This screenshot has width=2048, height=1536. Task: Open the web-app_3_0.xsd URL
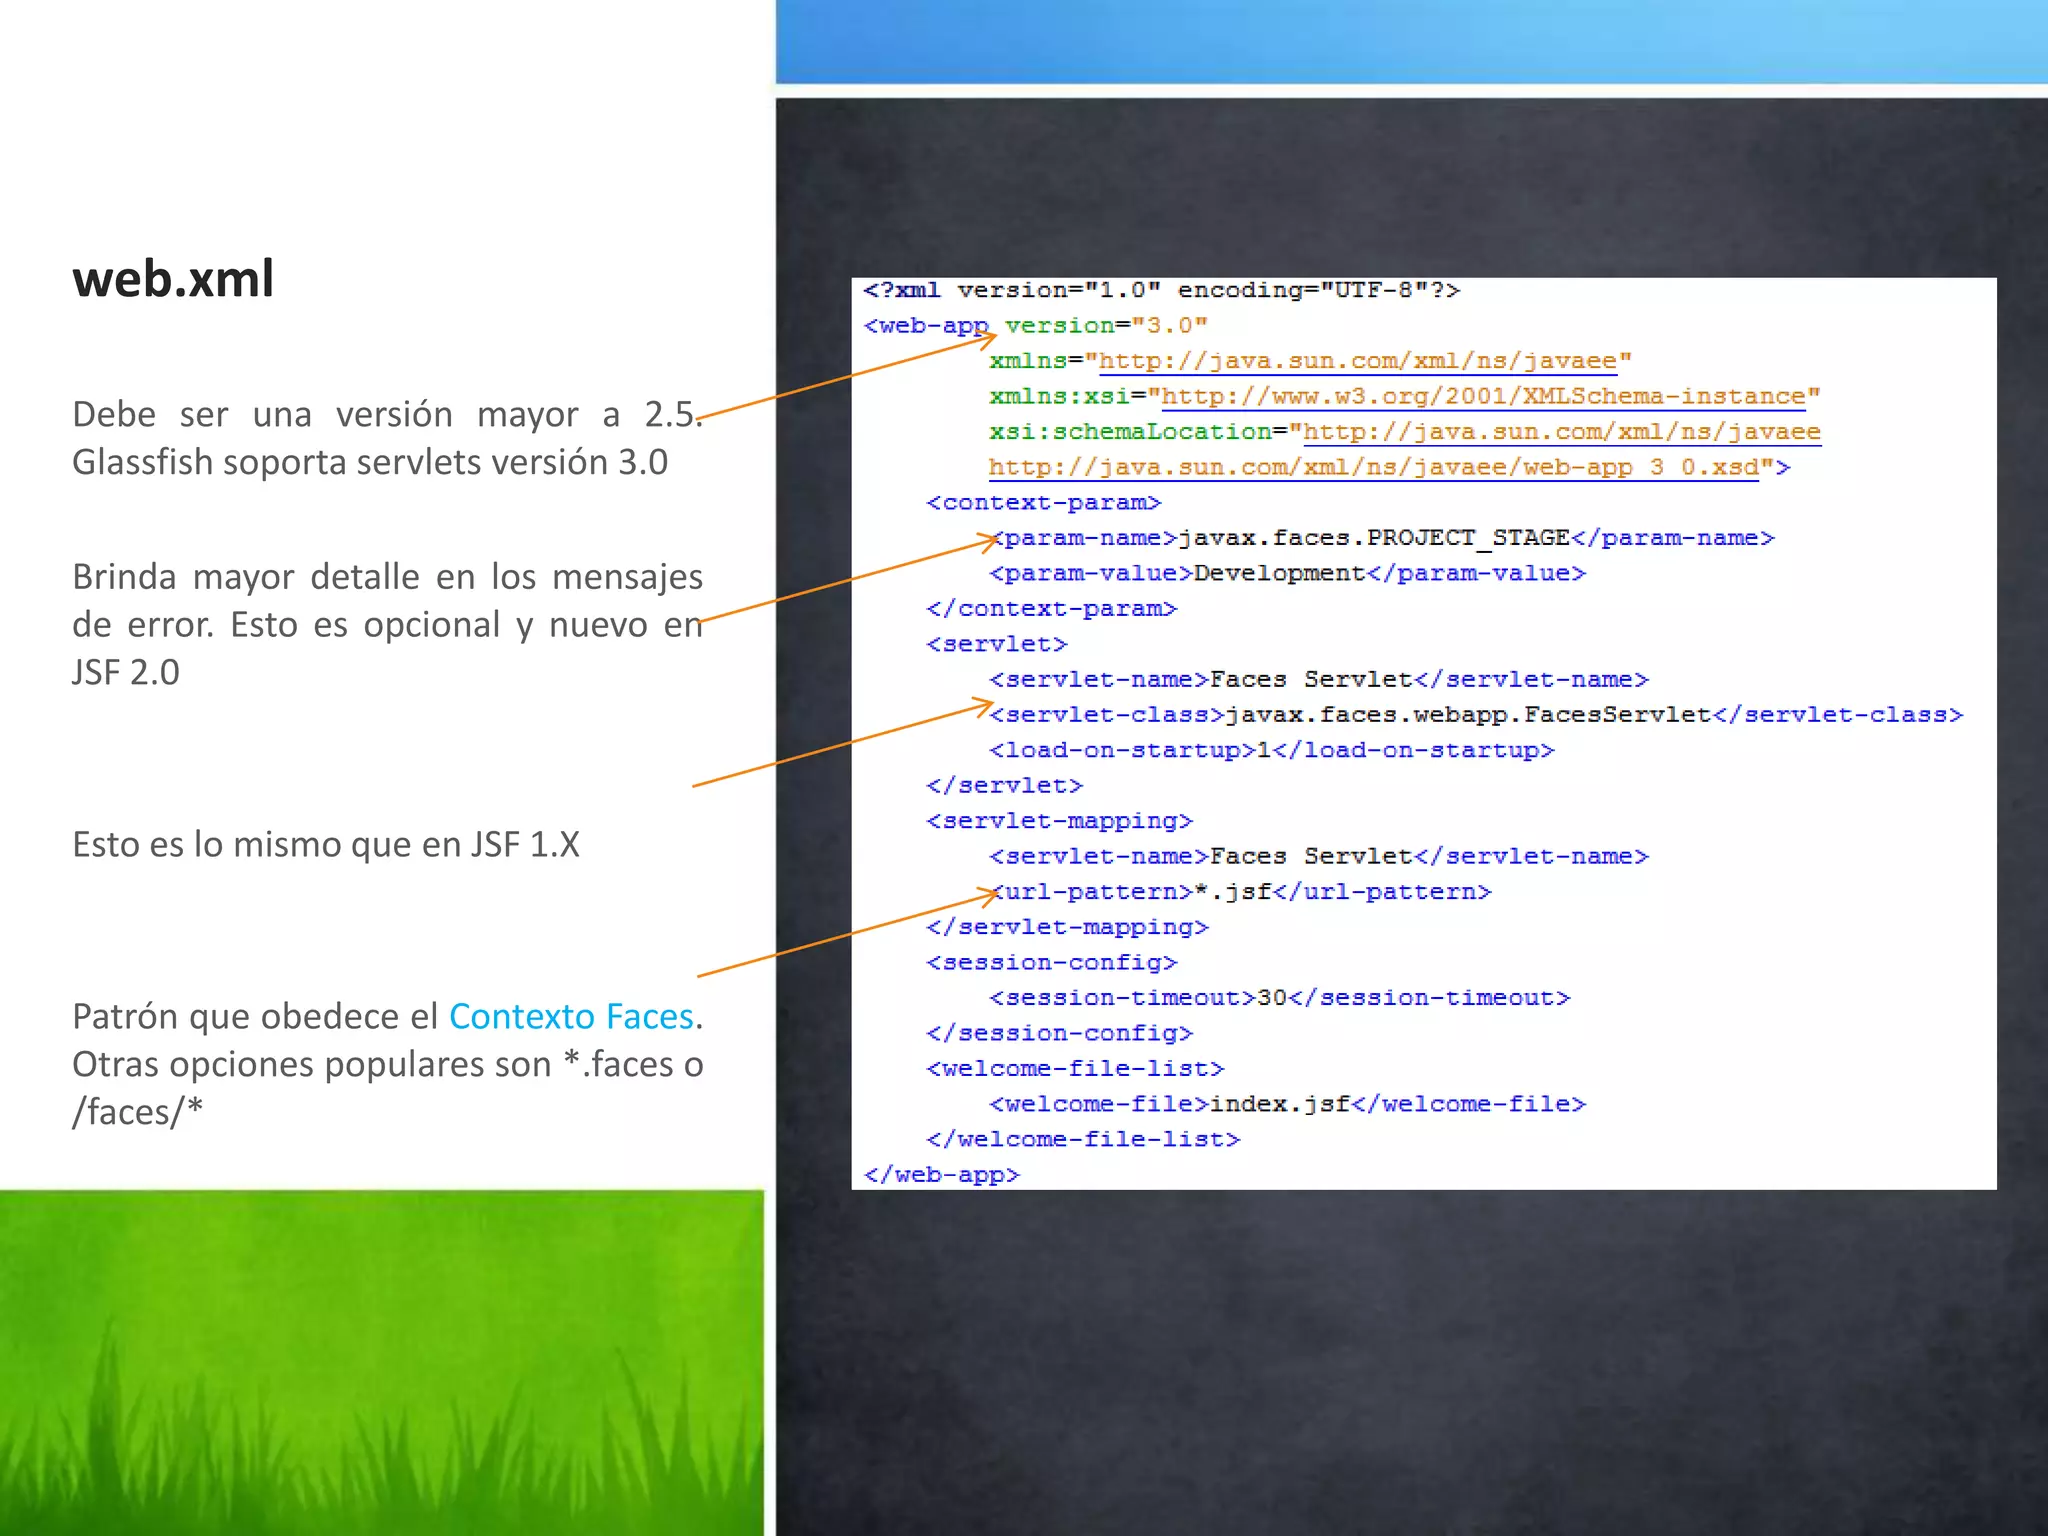click(1374, 467)
